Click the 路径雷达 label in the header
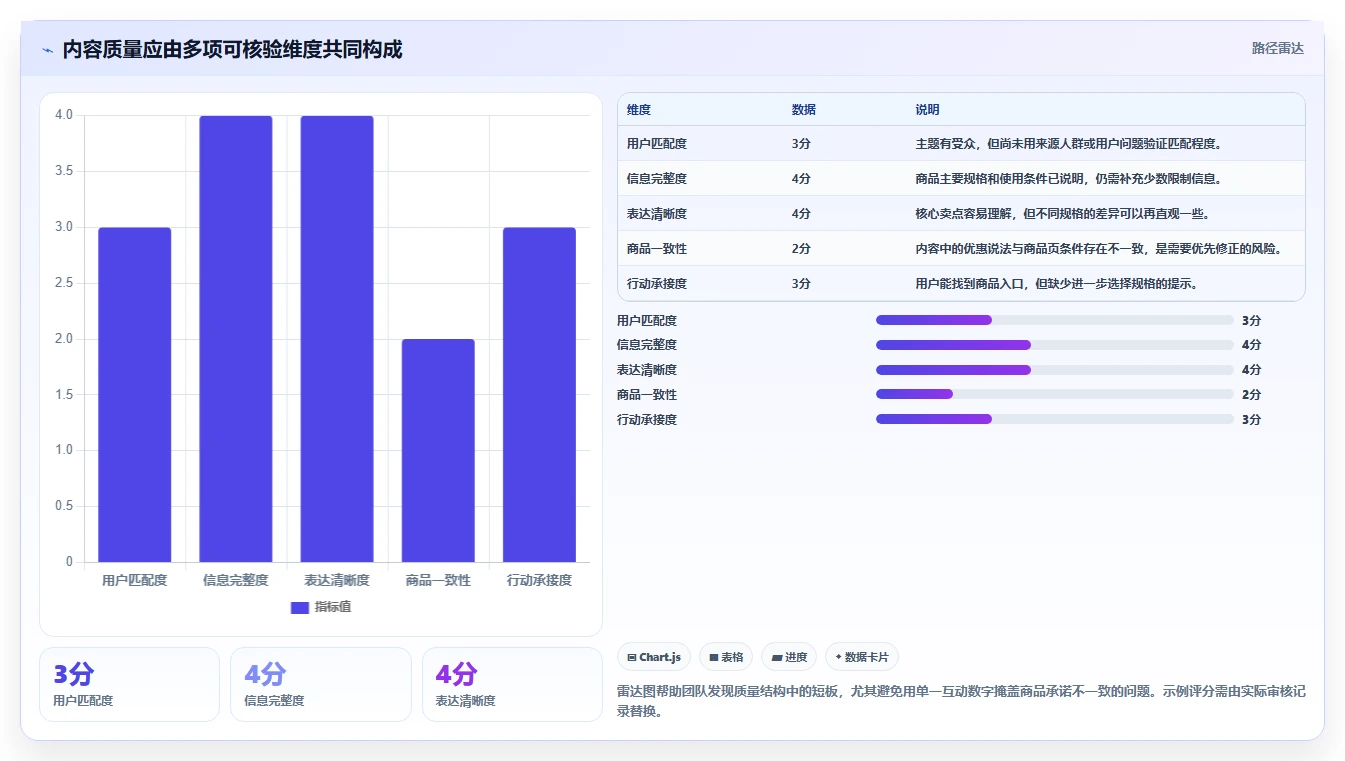Viewport: 1345px width, 761px height. [x=1277, y=48]
